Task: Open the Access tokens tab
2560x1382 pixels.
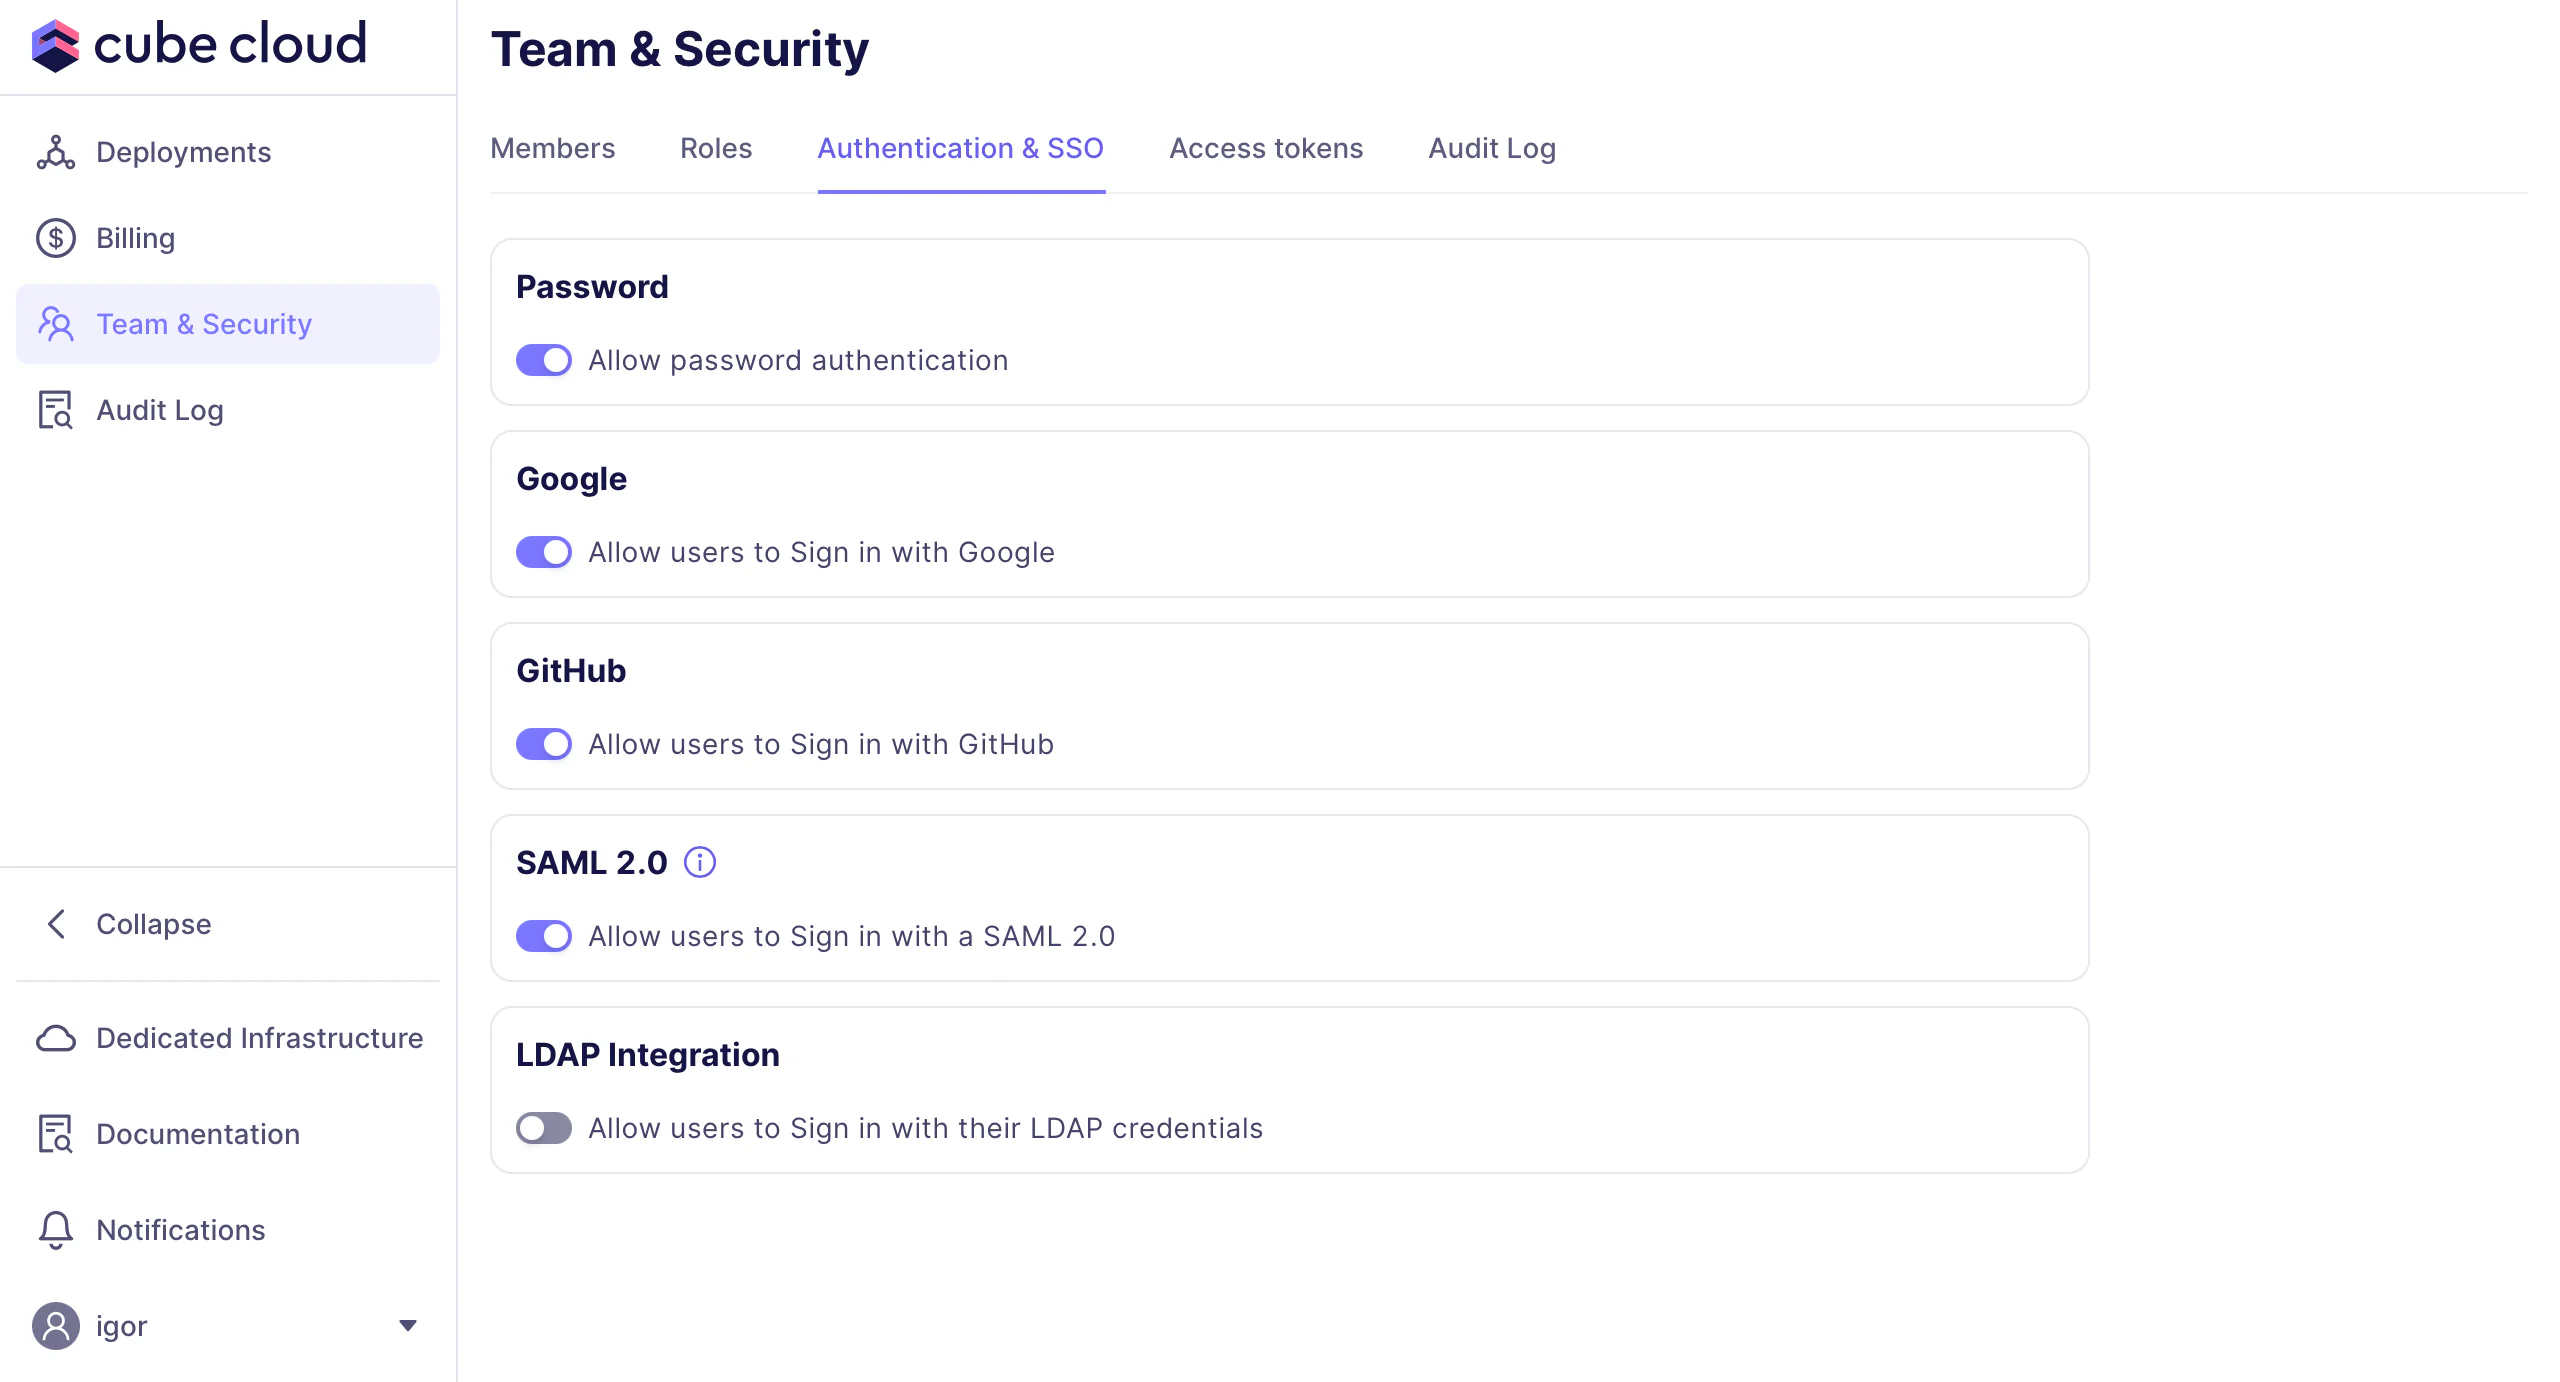Action: [1265, 148]
